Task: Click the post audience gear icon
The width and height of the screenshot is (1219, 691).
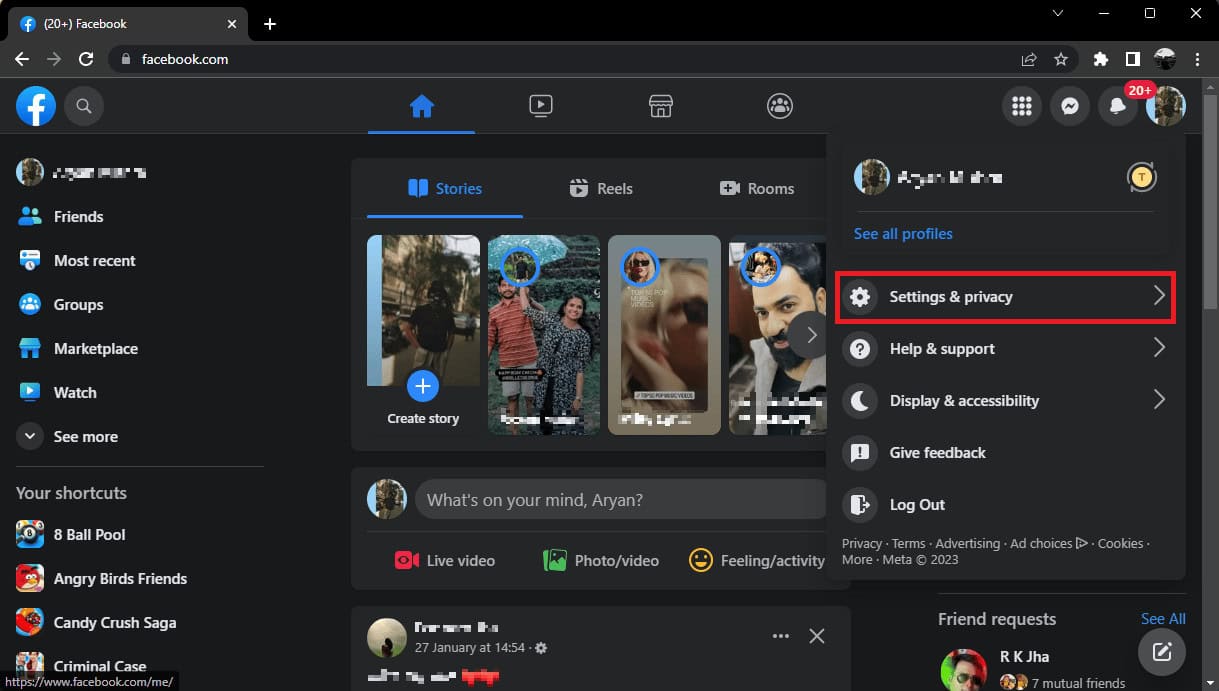Action: click(541, 648)
